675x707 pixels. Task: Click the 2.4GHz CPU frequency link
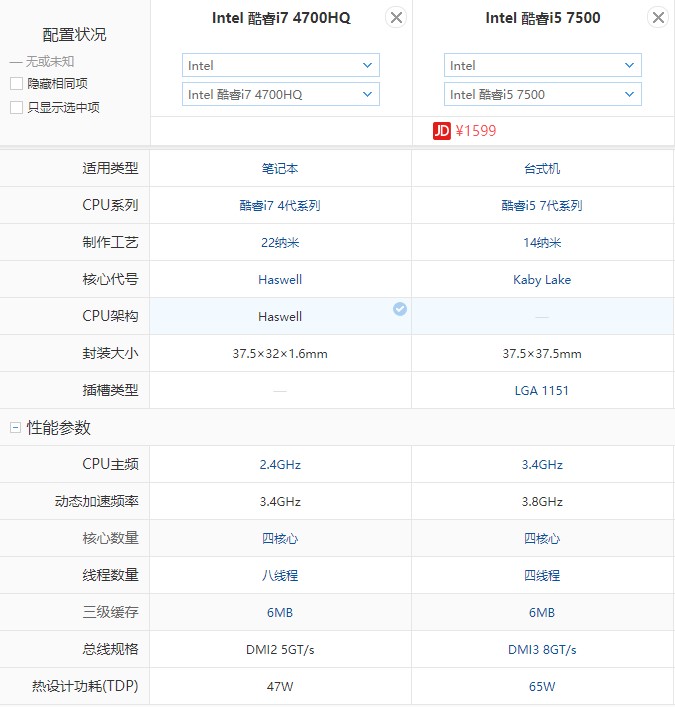280,464
